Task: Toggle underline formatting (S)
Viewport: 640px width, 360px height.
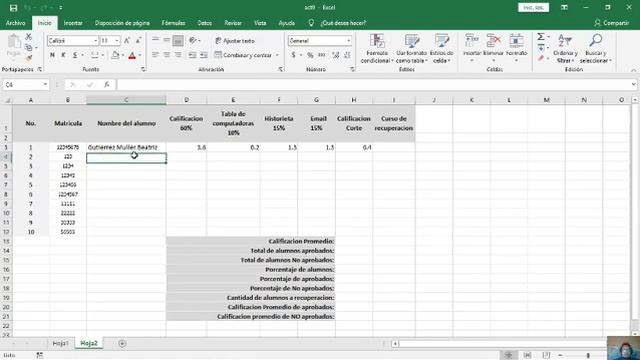Action: (75, 55)
